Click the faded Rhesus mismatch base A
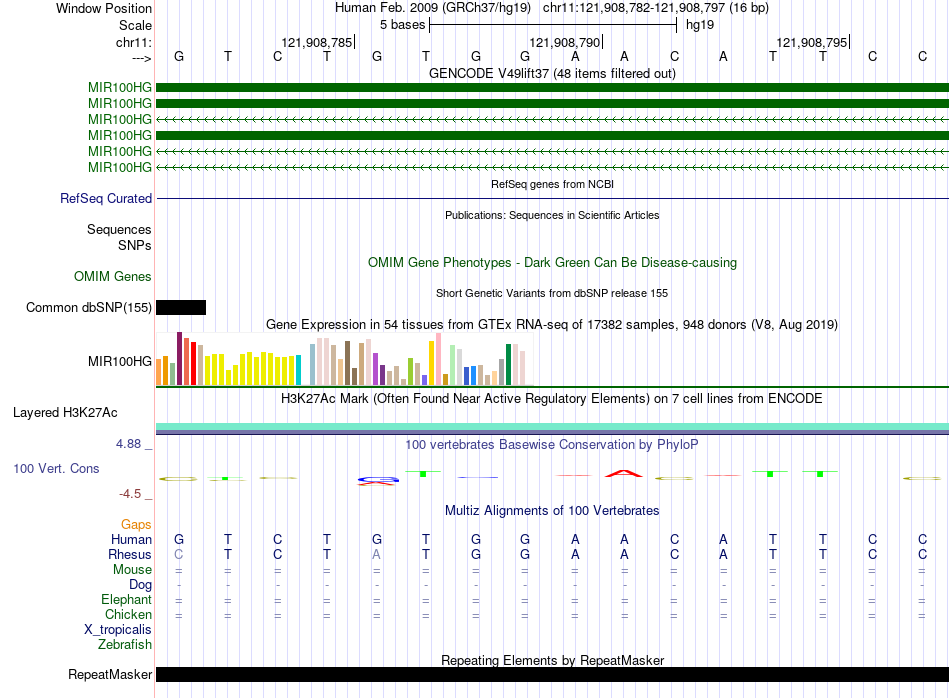 coord(376,554)
